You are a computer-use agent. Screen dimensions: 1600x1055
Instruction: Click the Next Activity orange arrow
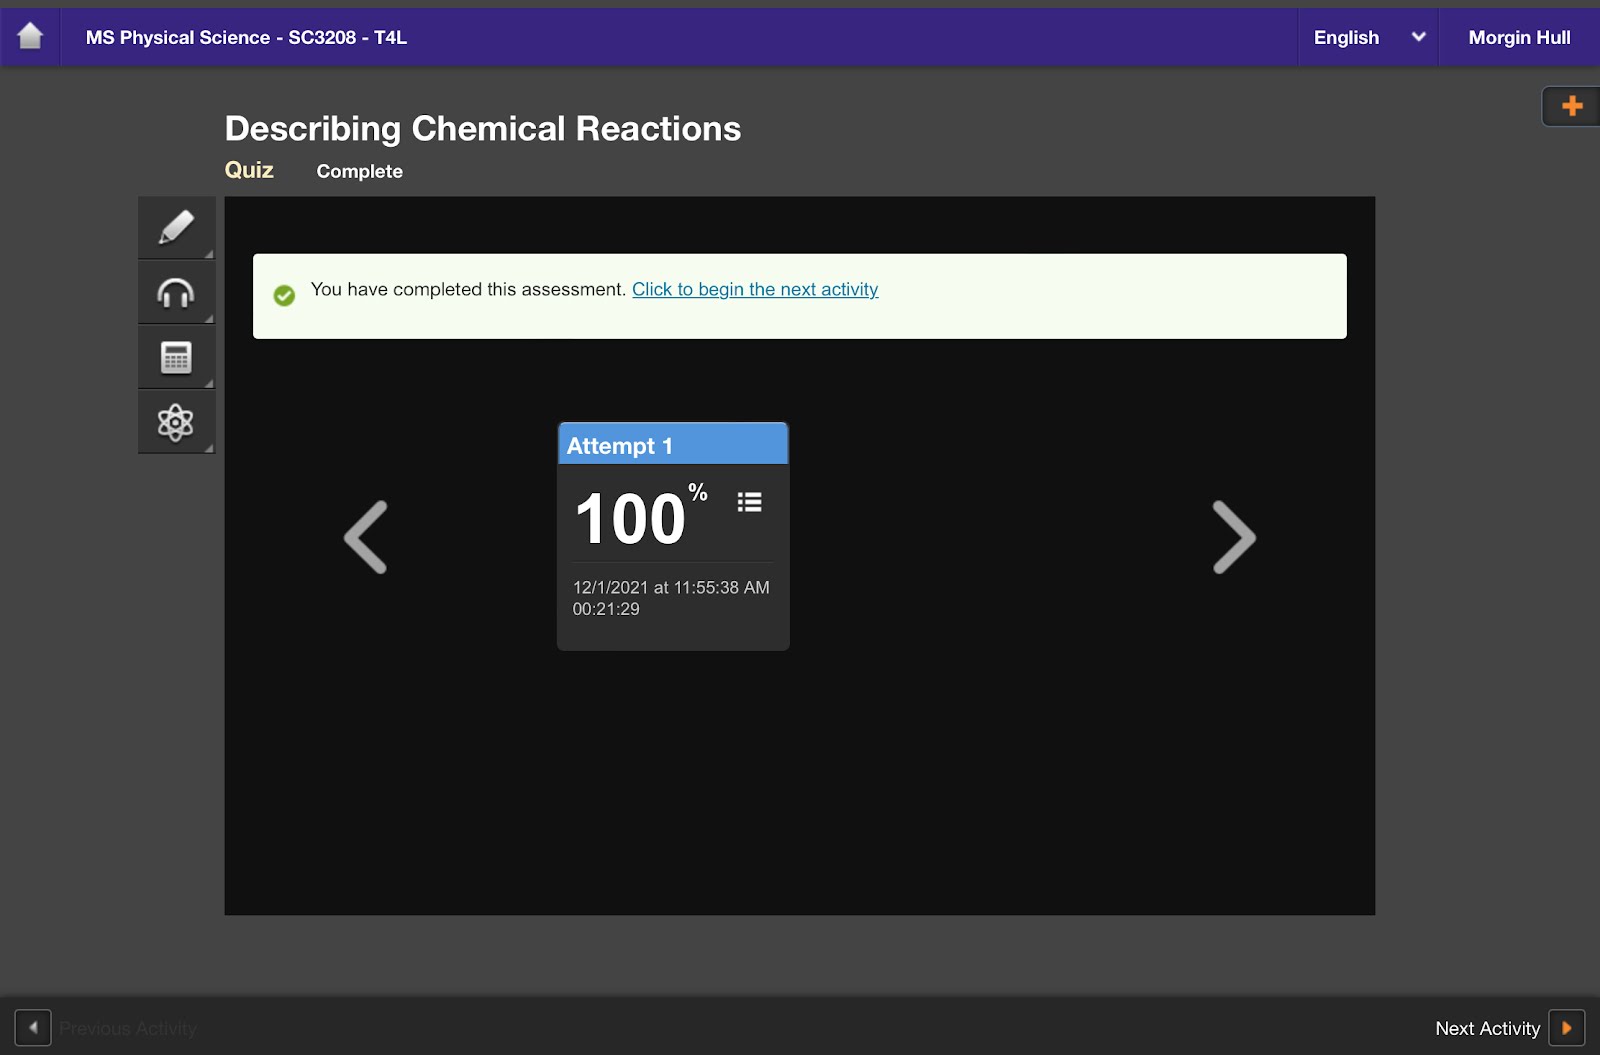(1567, 1028)
